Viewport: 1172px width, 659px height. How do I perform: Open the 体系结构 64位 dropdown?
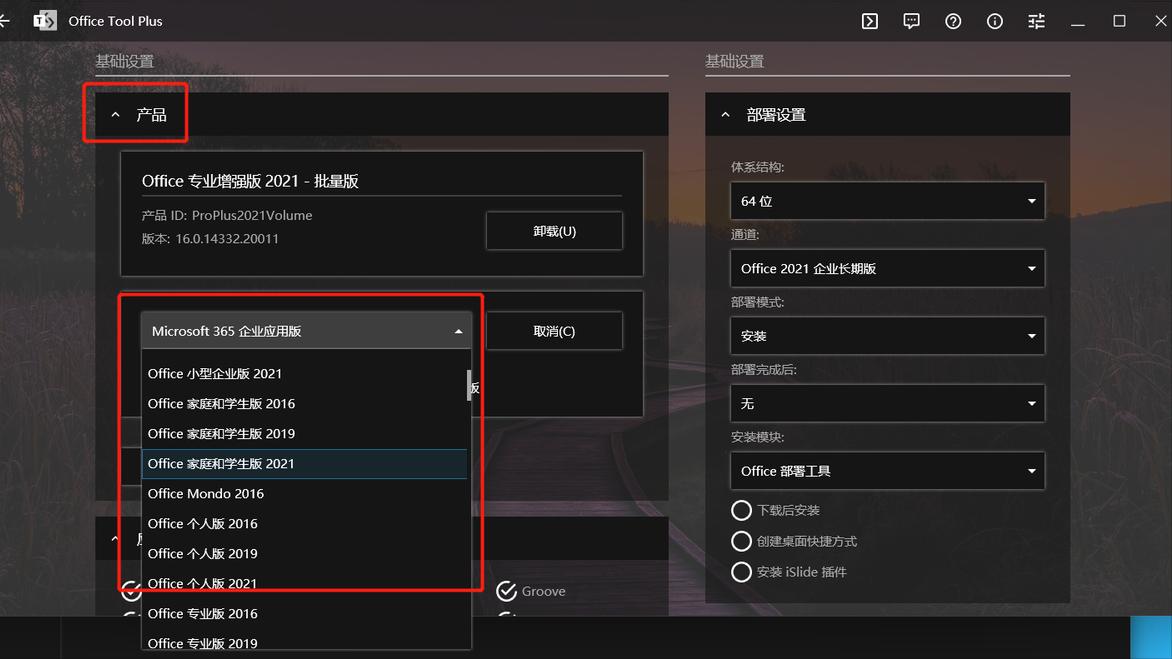coord(887,201)
